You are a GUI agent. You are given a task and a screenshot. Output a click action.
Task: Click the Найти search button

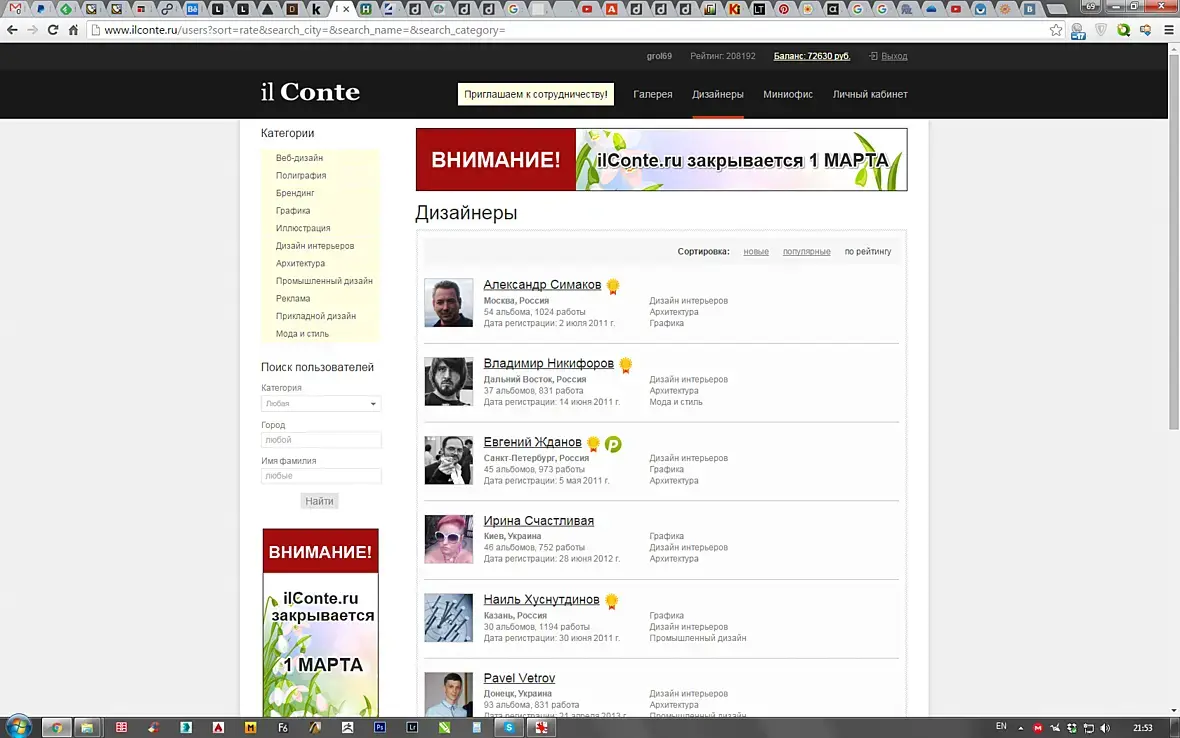[319, 501]
